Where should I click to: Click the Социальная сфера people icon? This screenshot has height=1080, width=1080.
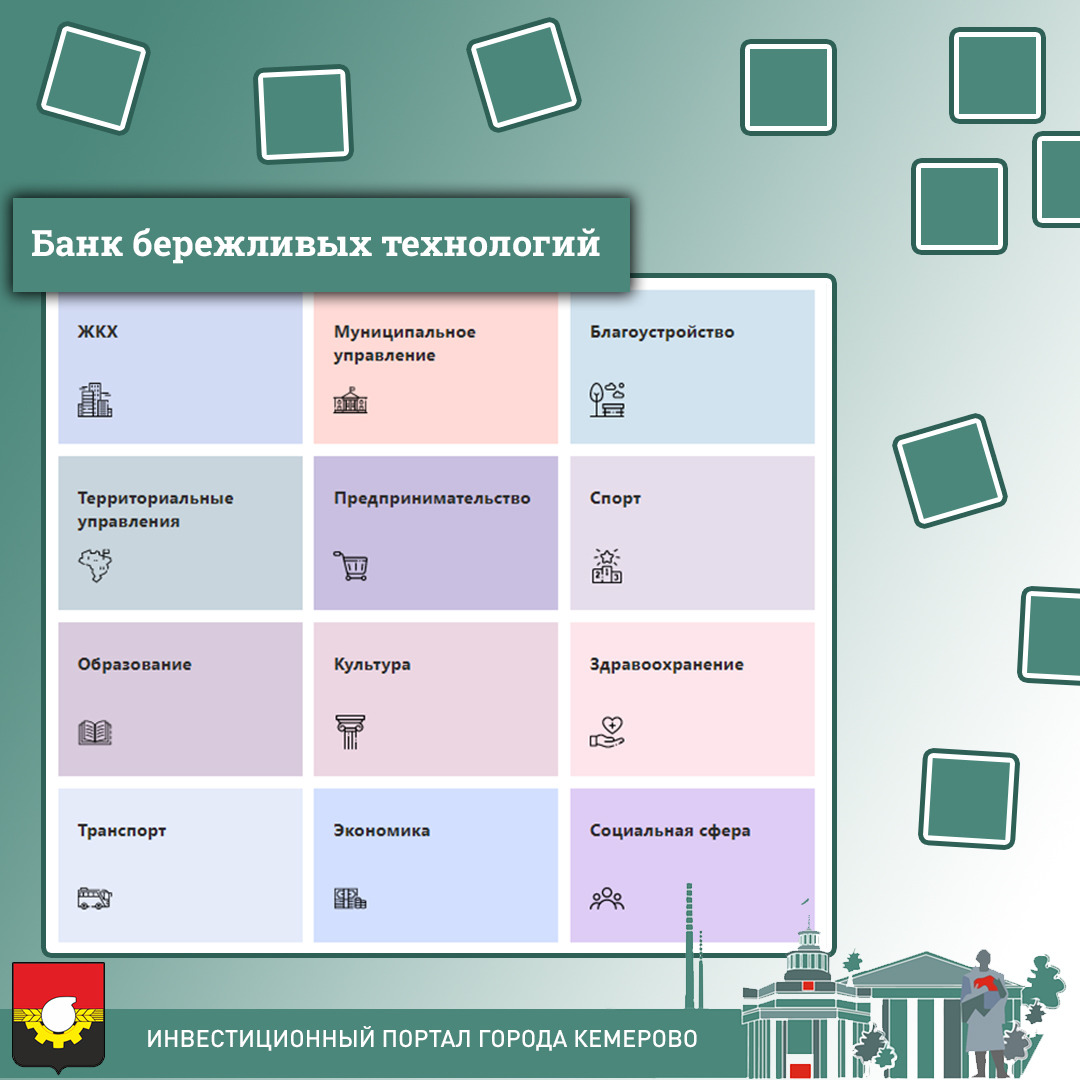(607, 898)
